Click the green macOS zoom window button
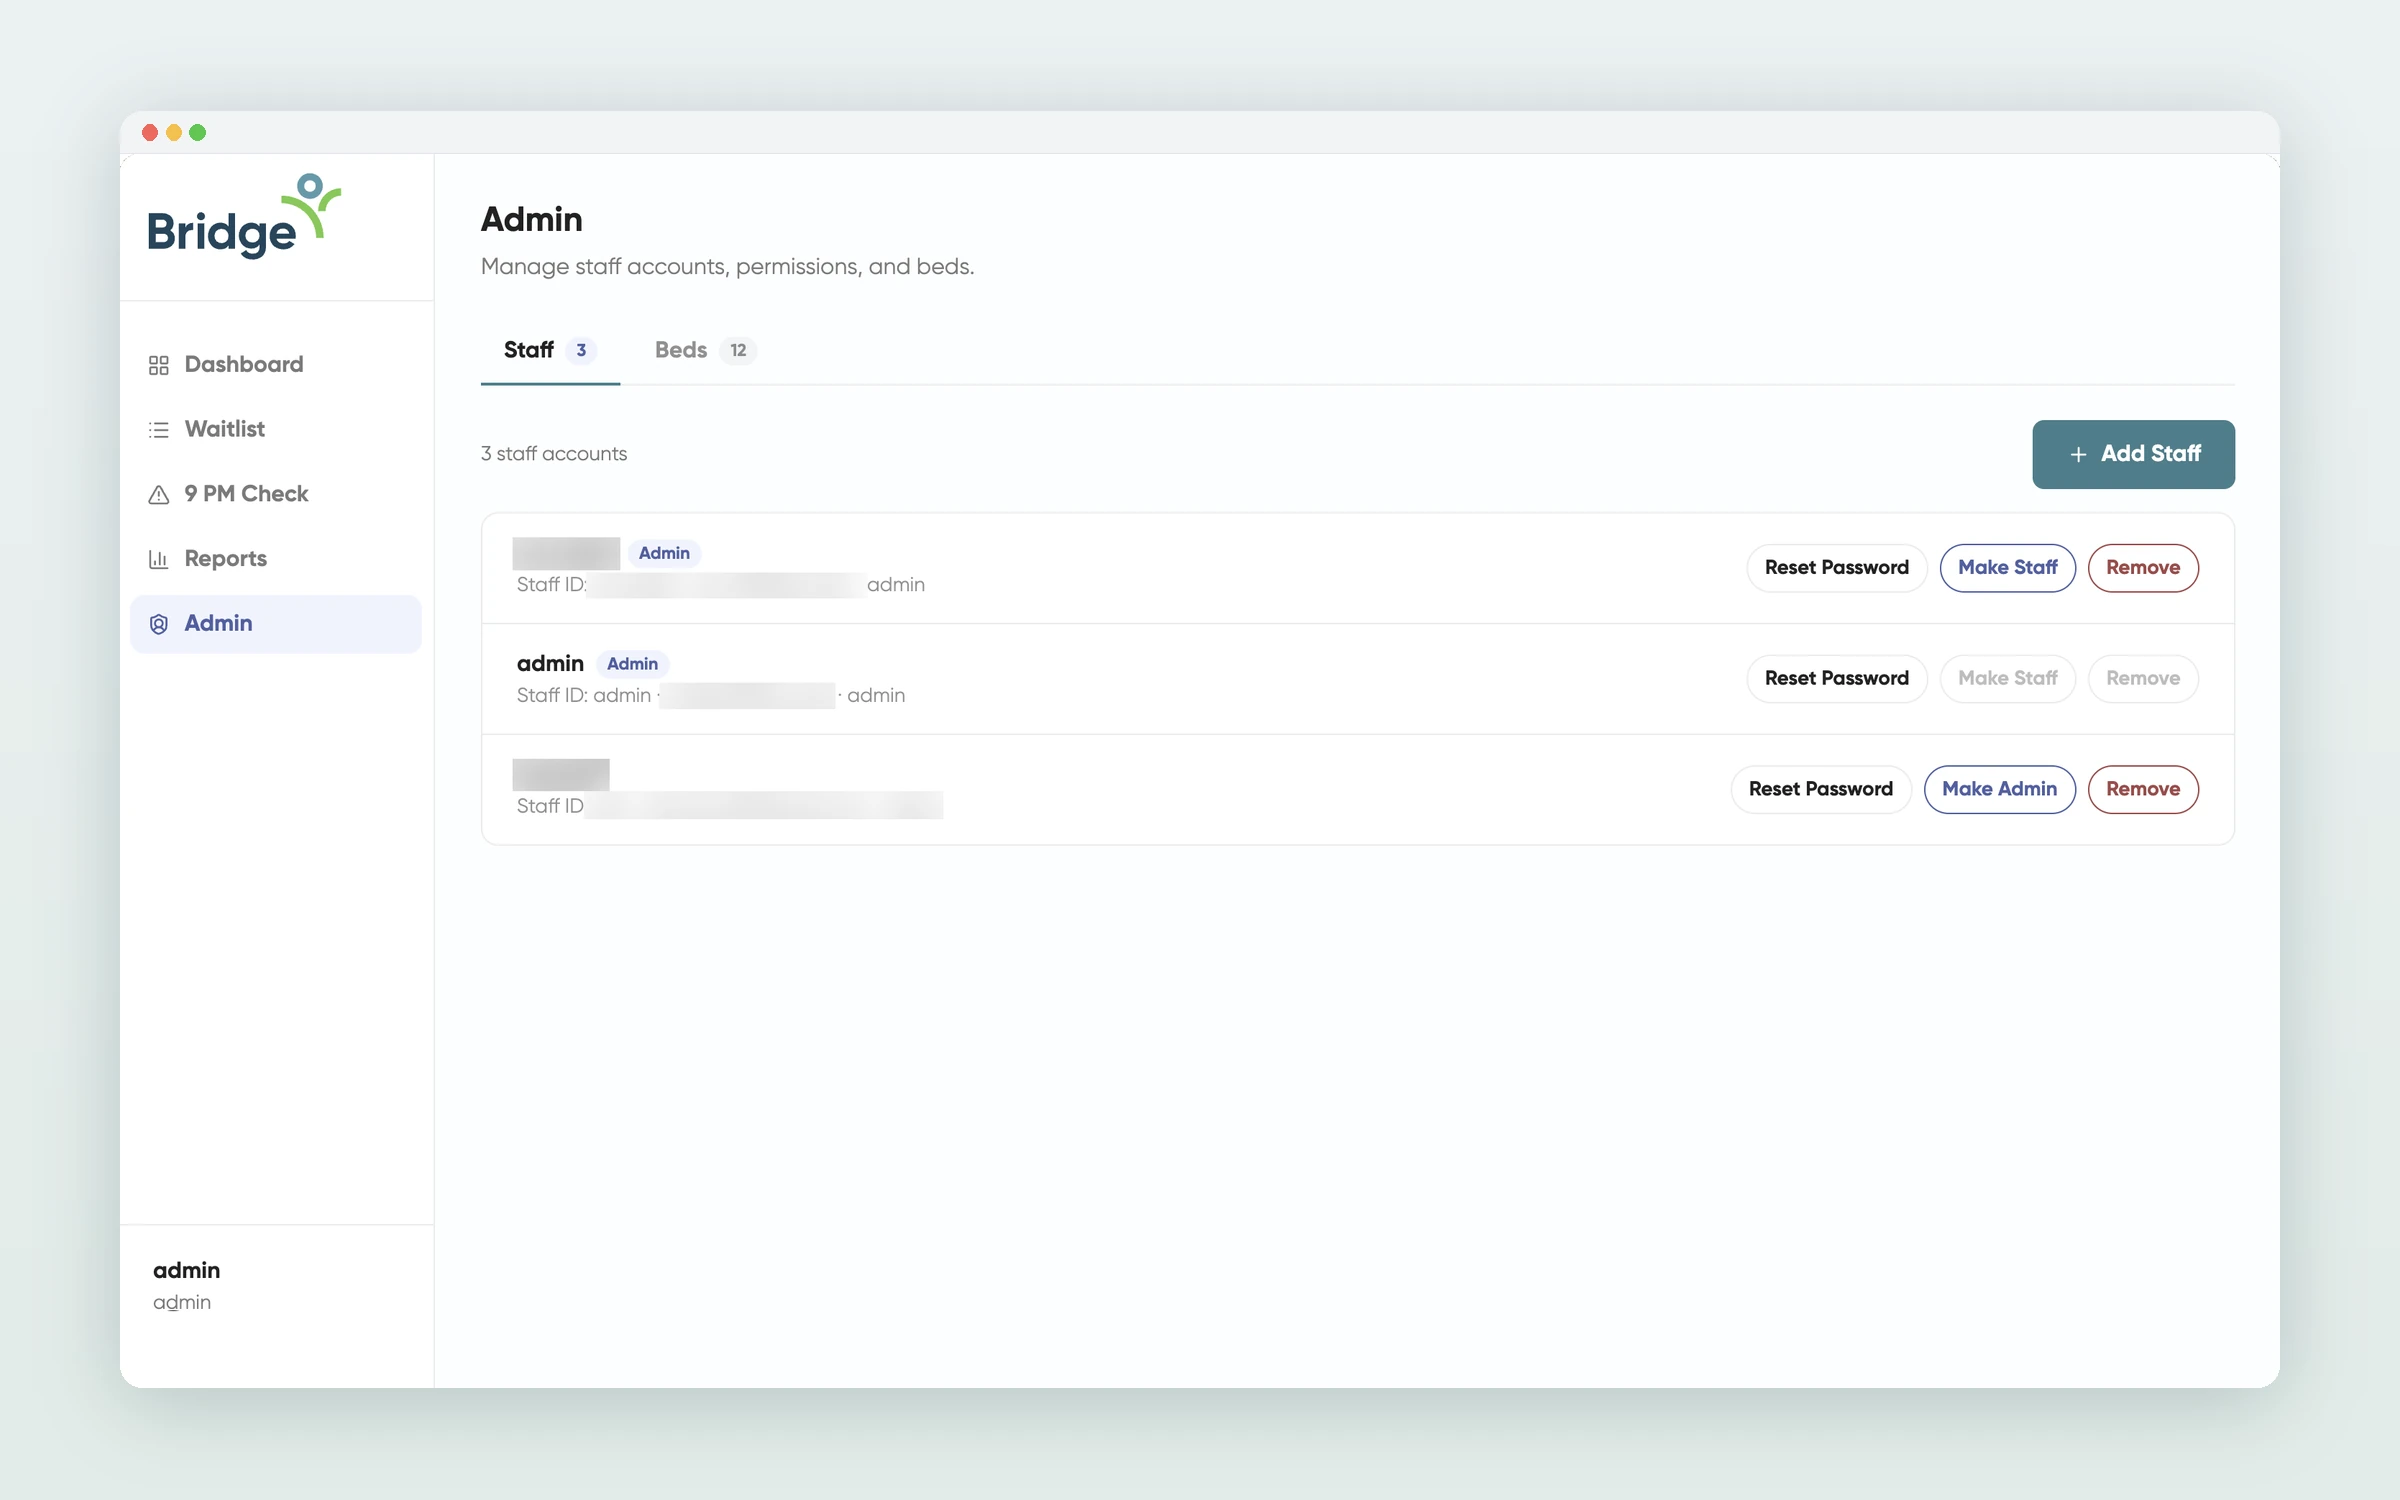Screen dimensions: 2400x1500 pos(198,133)
